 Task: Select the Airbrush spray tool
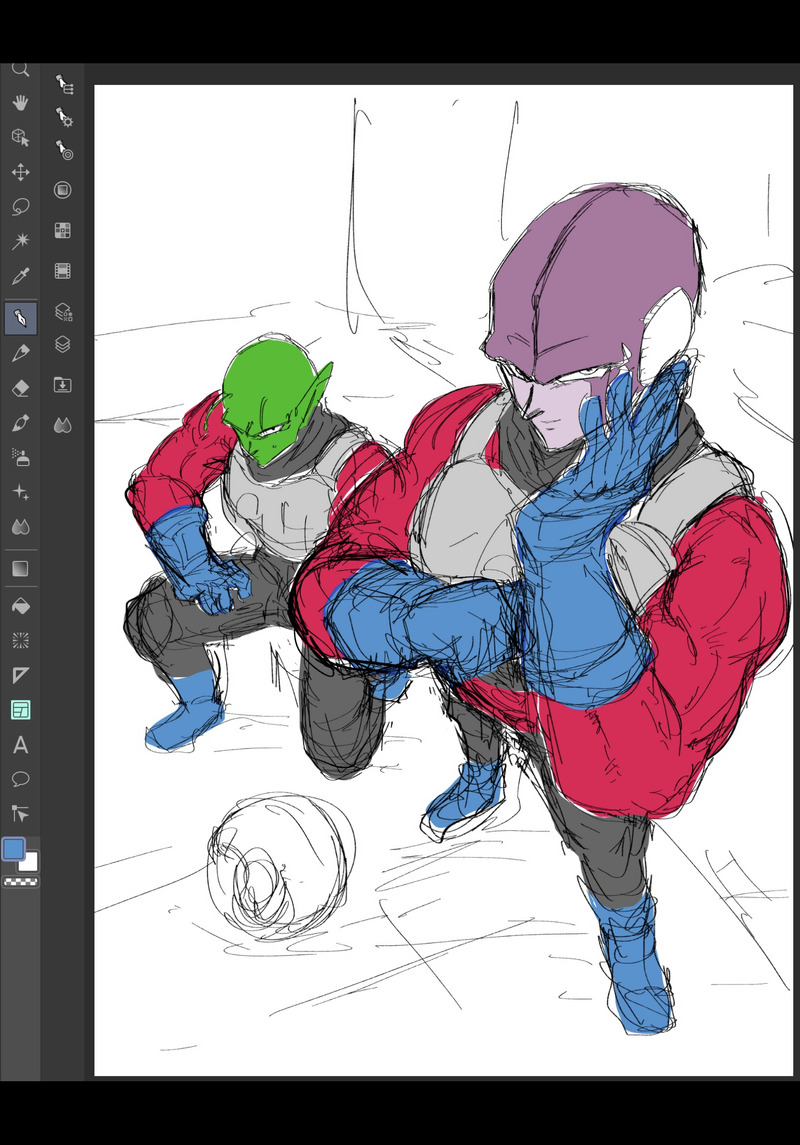tap(20, 458)
